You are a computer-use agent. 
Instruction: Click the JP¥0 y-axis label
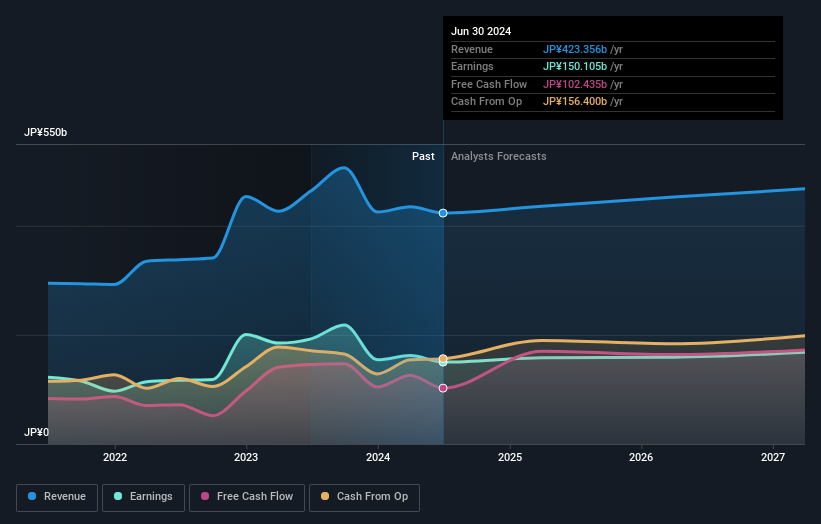coord(36,432)
